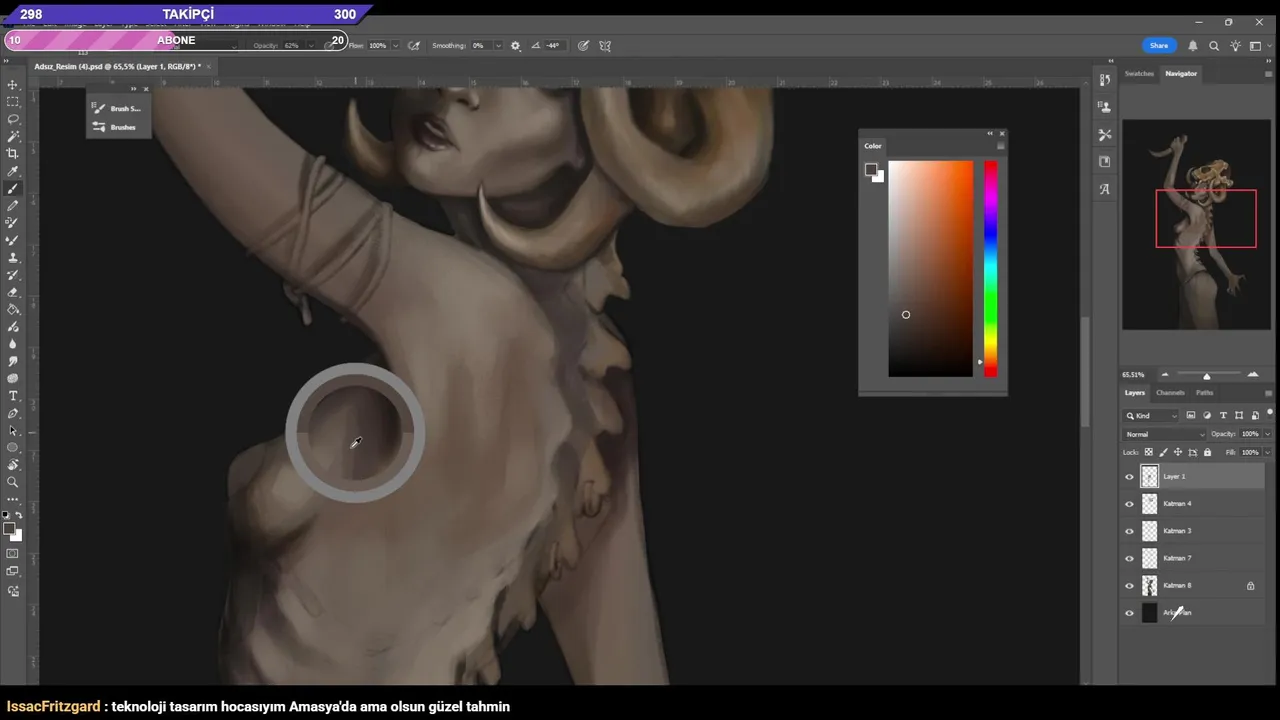1280x720 pixels.
Task: Select the Hand tool
Action: 13,465
